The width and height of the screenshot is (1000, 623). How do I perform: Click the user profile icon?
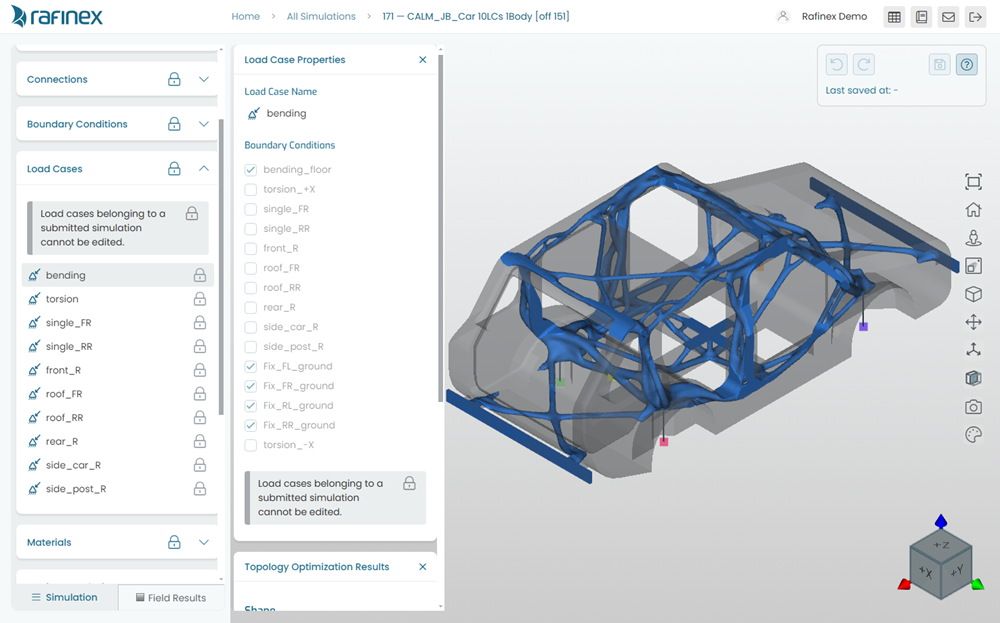(x=783, y=17)
